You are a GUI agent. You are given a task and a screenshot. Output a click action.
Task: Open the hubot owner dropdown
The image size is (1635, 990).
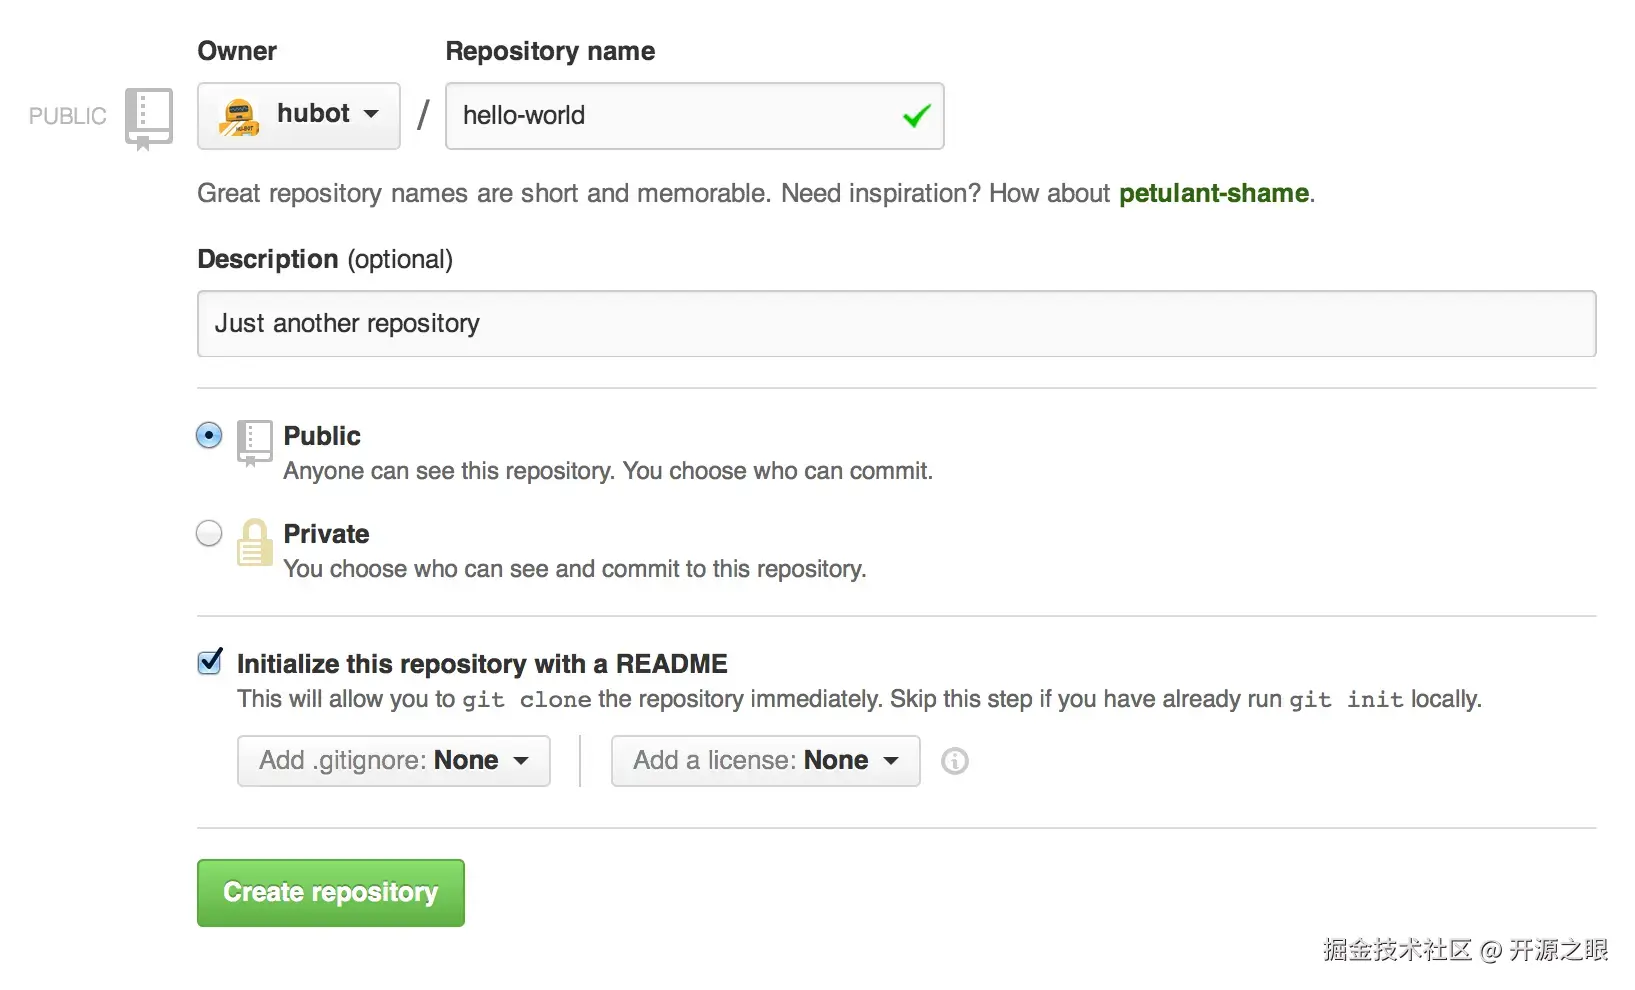[299, 116]
